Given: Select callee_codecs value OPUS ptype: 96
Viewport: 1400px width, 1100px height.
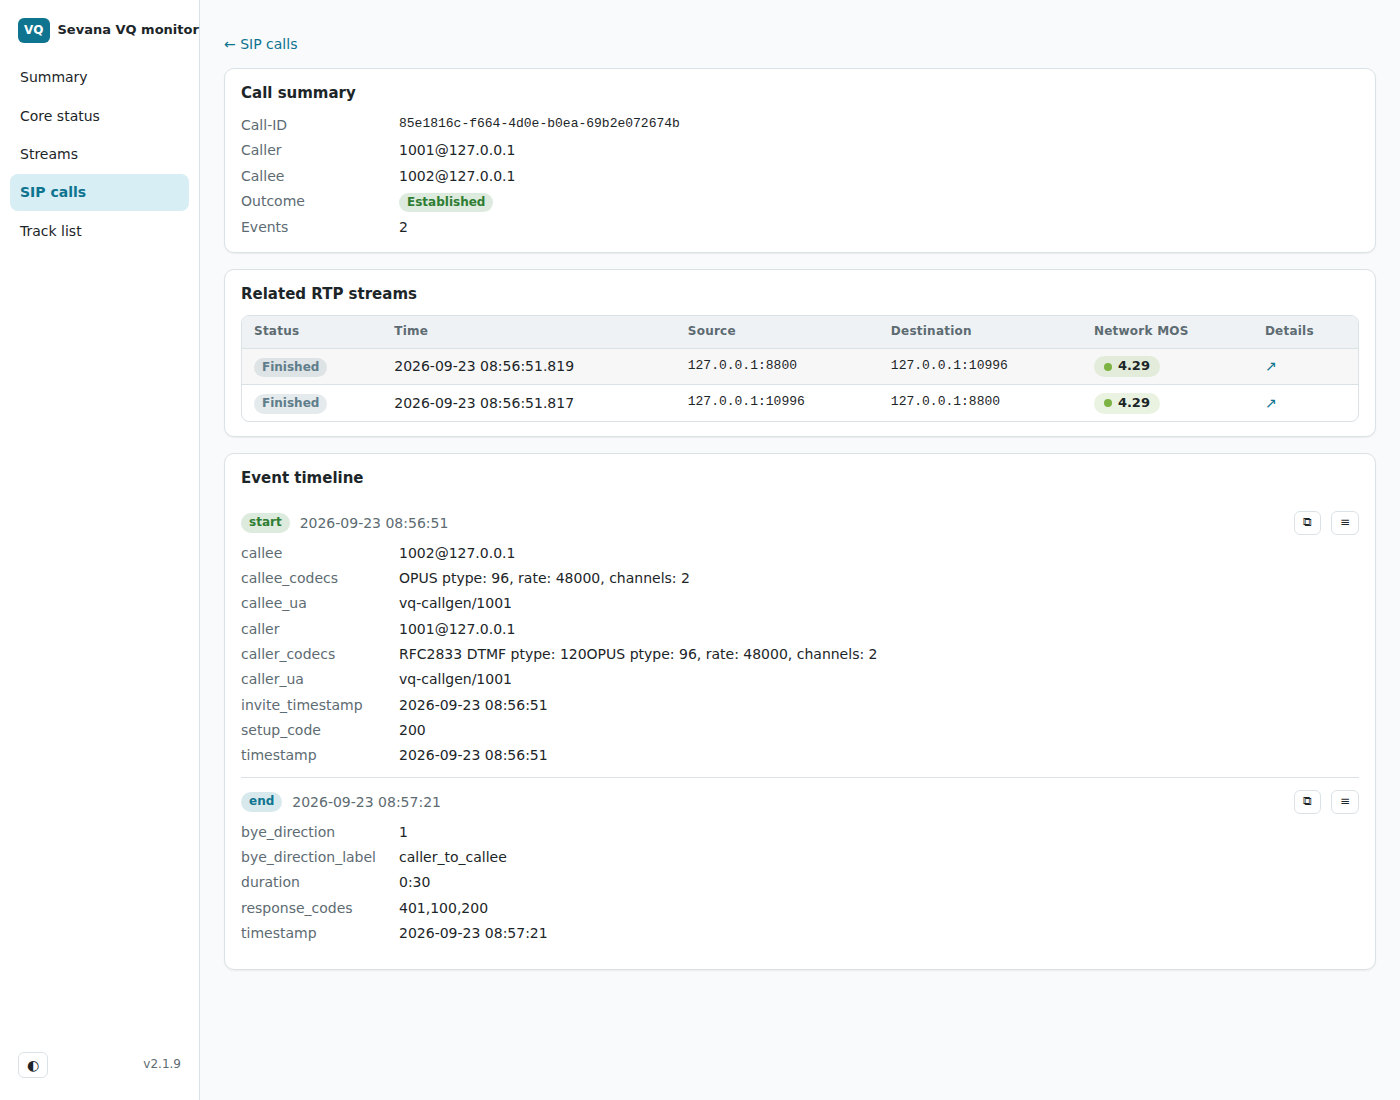Looking at the screenshot, I should (x=544, y=578).
